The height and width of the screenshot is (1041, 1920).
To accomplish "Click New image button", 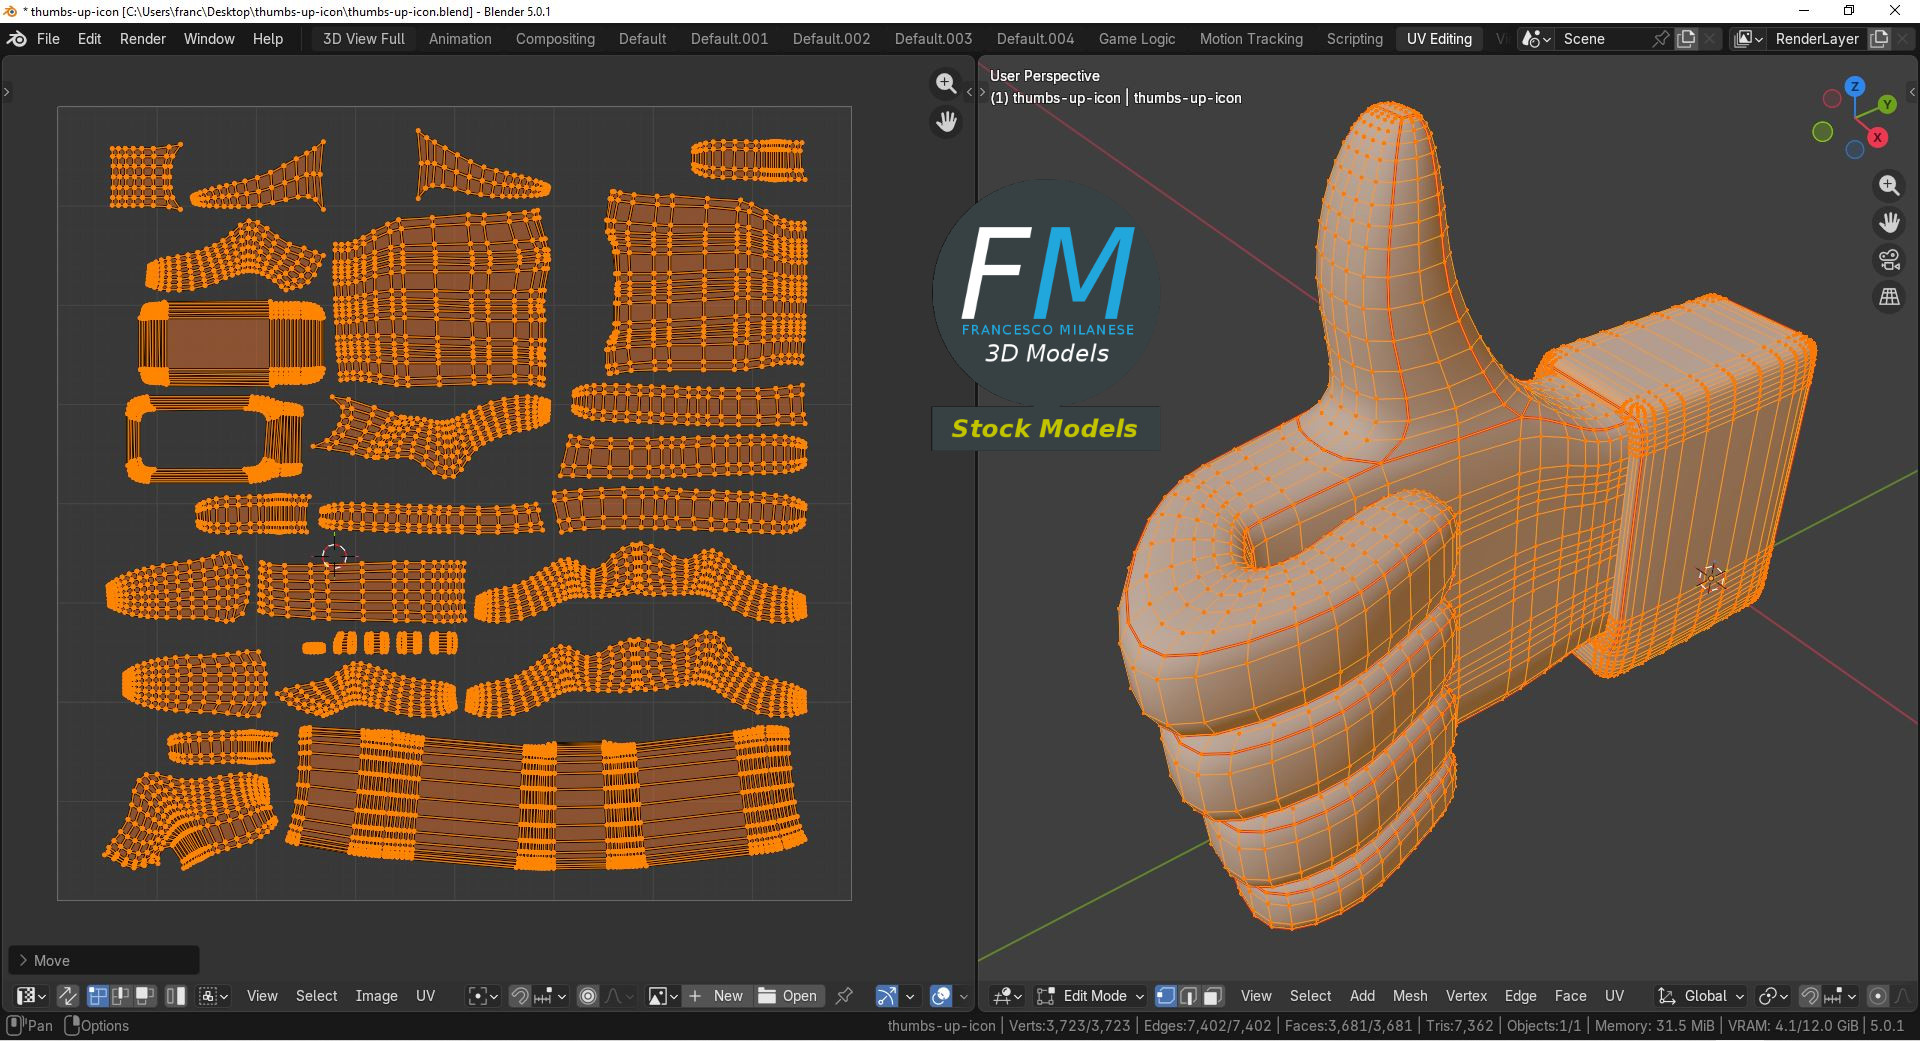I will tap(717, 996).
